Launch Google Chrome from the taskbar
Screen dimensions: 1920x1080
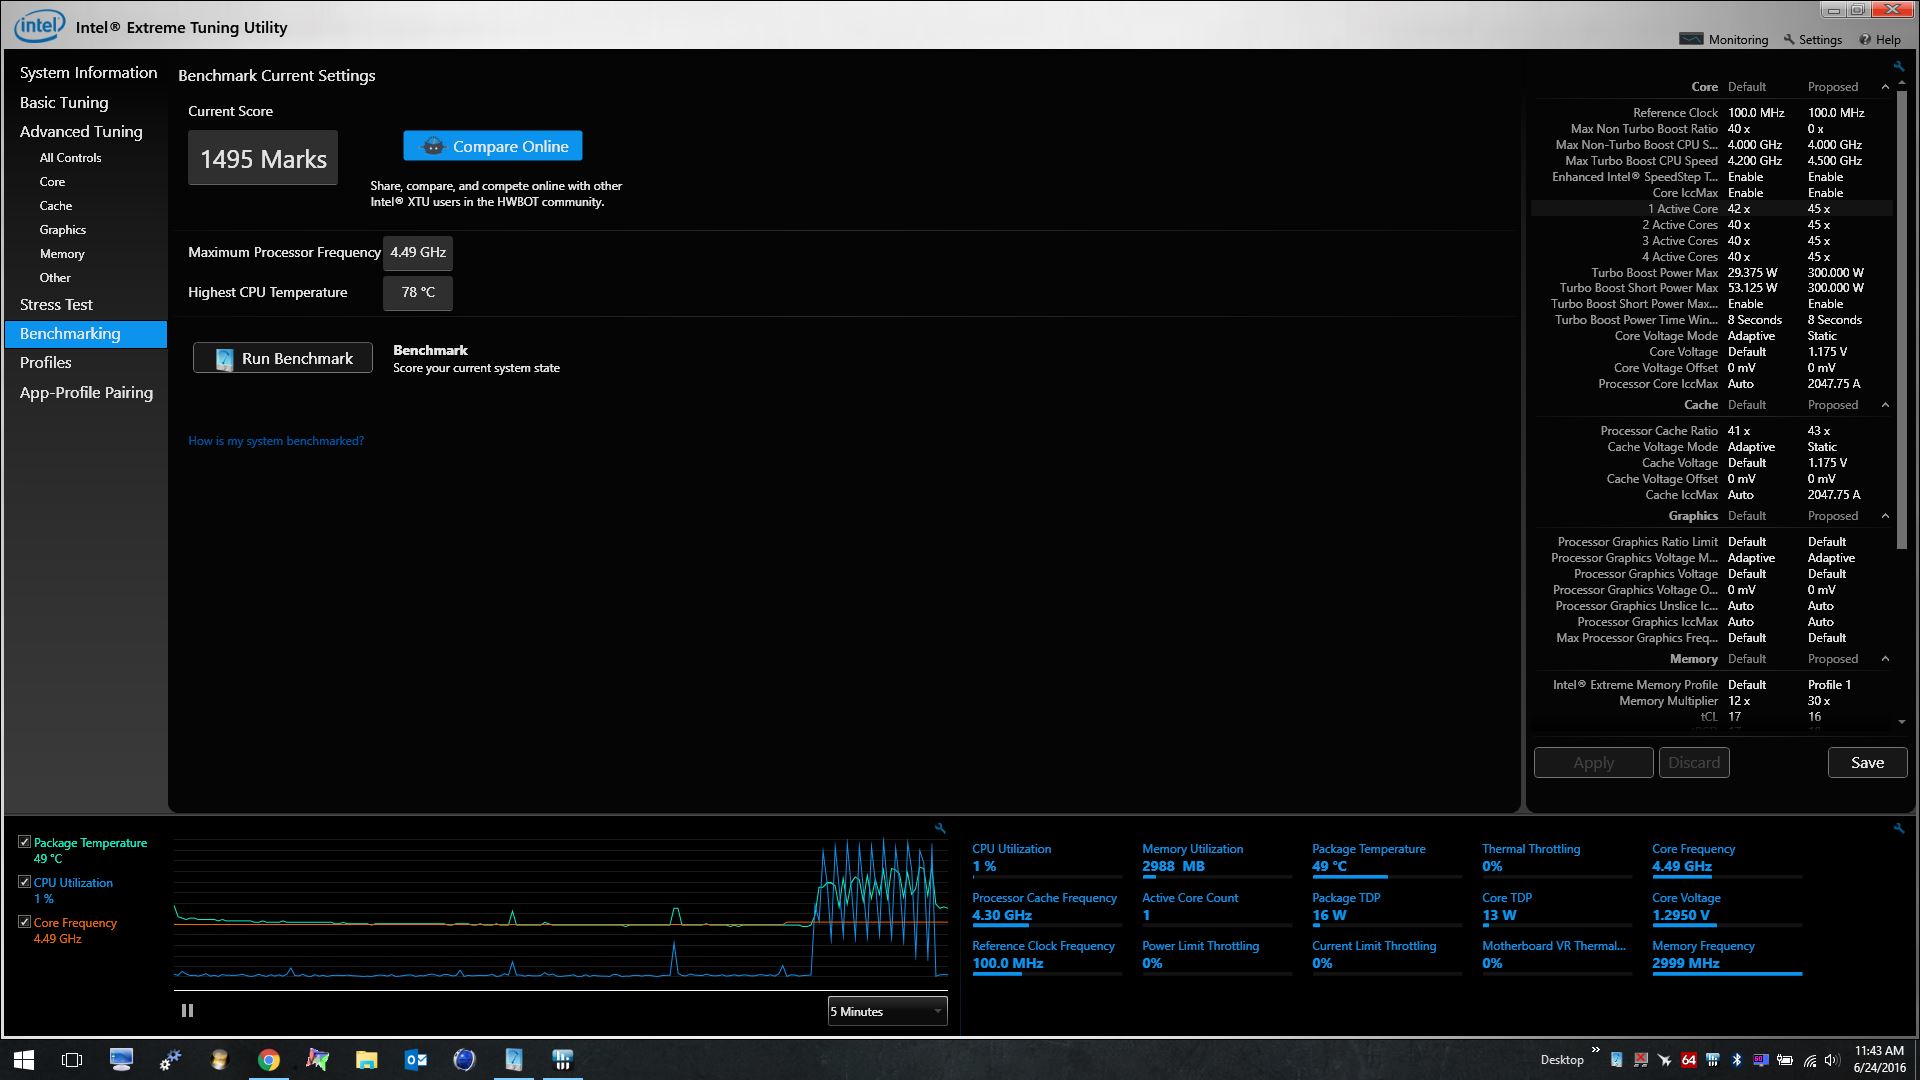coord(268,1060)
